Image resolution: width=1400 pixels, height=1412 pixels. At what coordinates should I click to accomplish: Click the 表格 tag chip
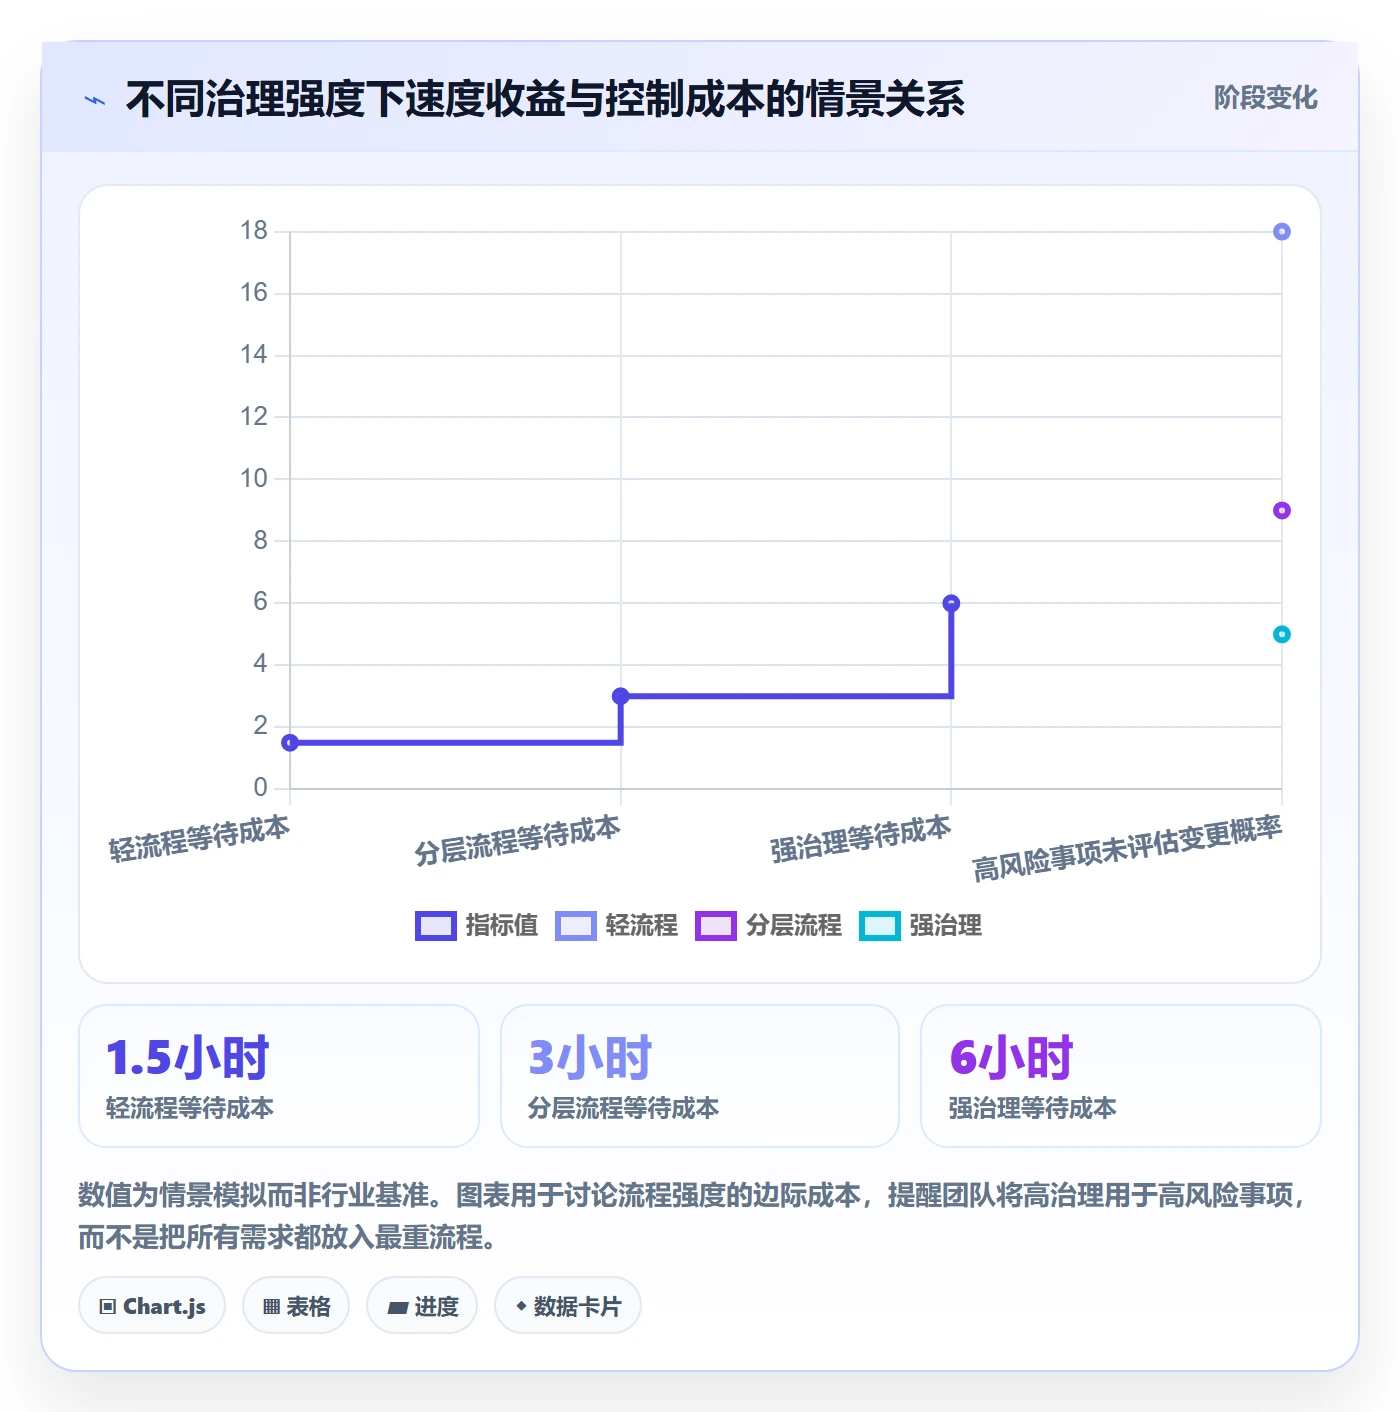click(x=296, y=1306)
